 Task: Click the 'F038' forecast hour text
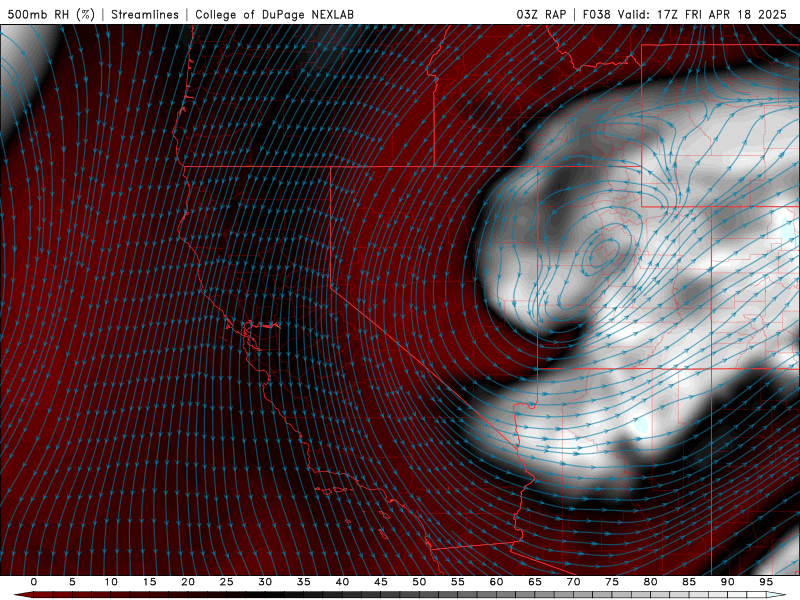(596, 14)
